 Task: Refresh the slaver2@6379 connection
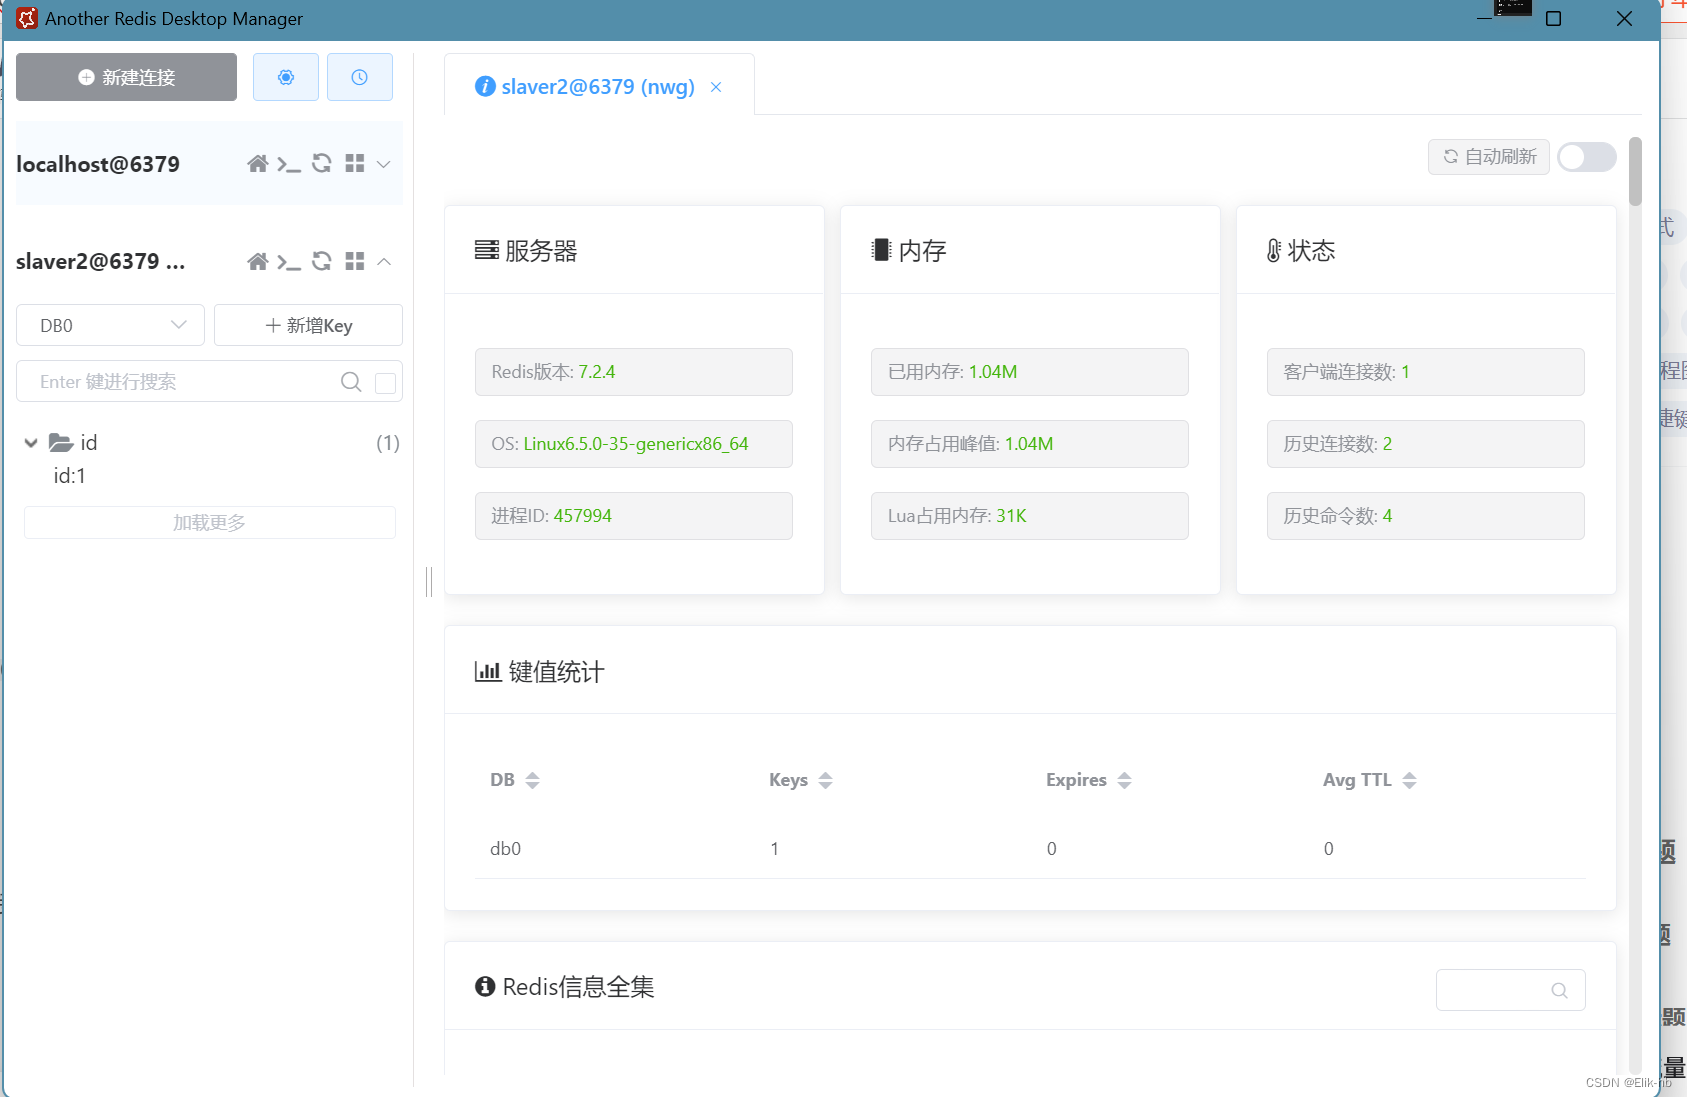[x=322, y=261]
